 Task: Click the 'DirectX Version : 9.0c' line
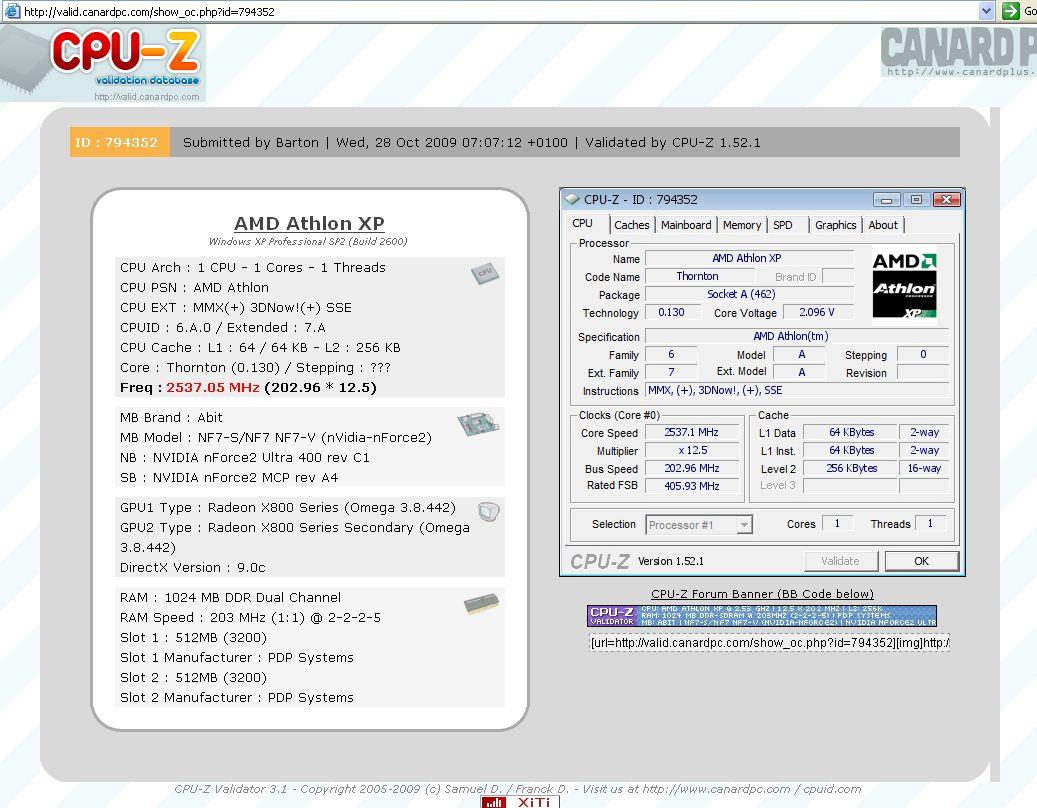[x=192, y=567]
